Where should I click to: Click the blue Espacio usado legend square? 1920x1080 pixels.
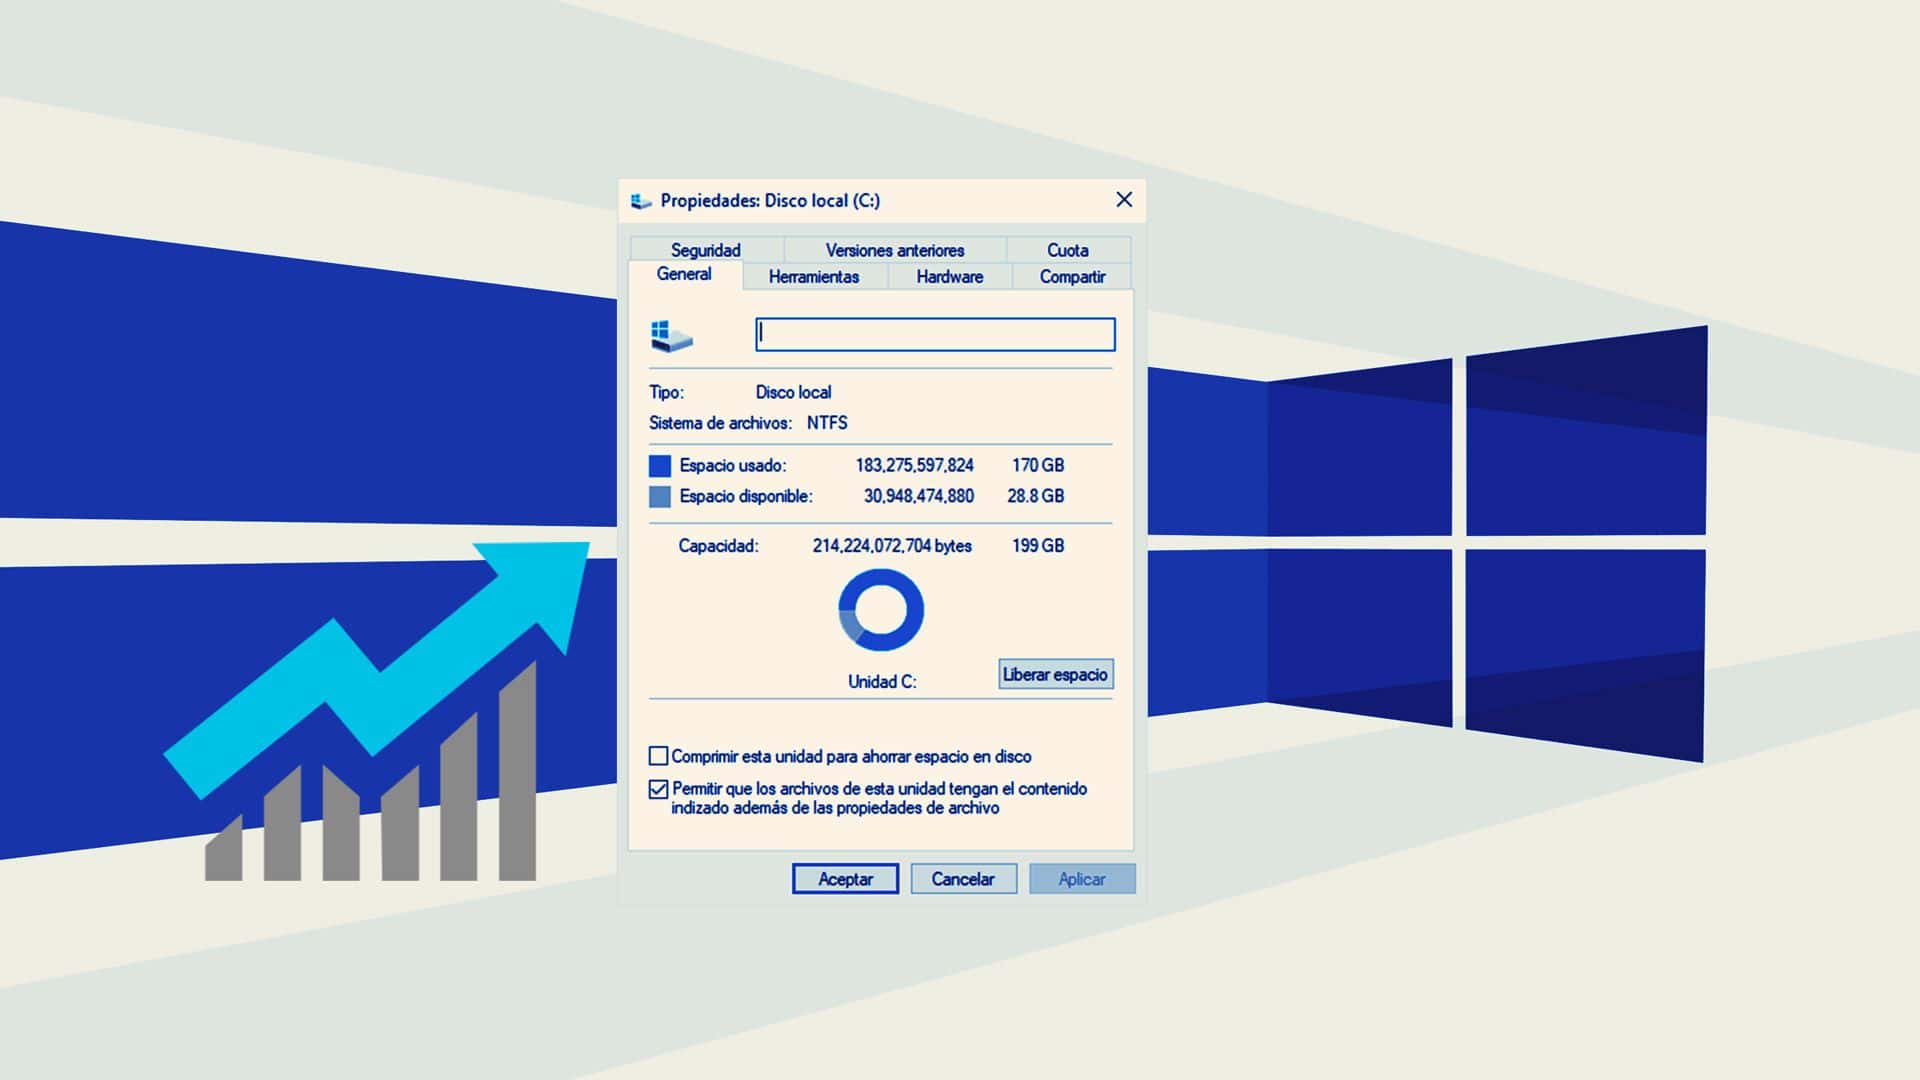click(660, 464)
